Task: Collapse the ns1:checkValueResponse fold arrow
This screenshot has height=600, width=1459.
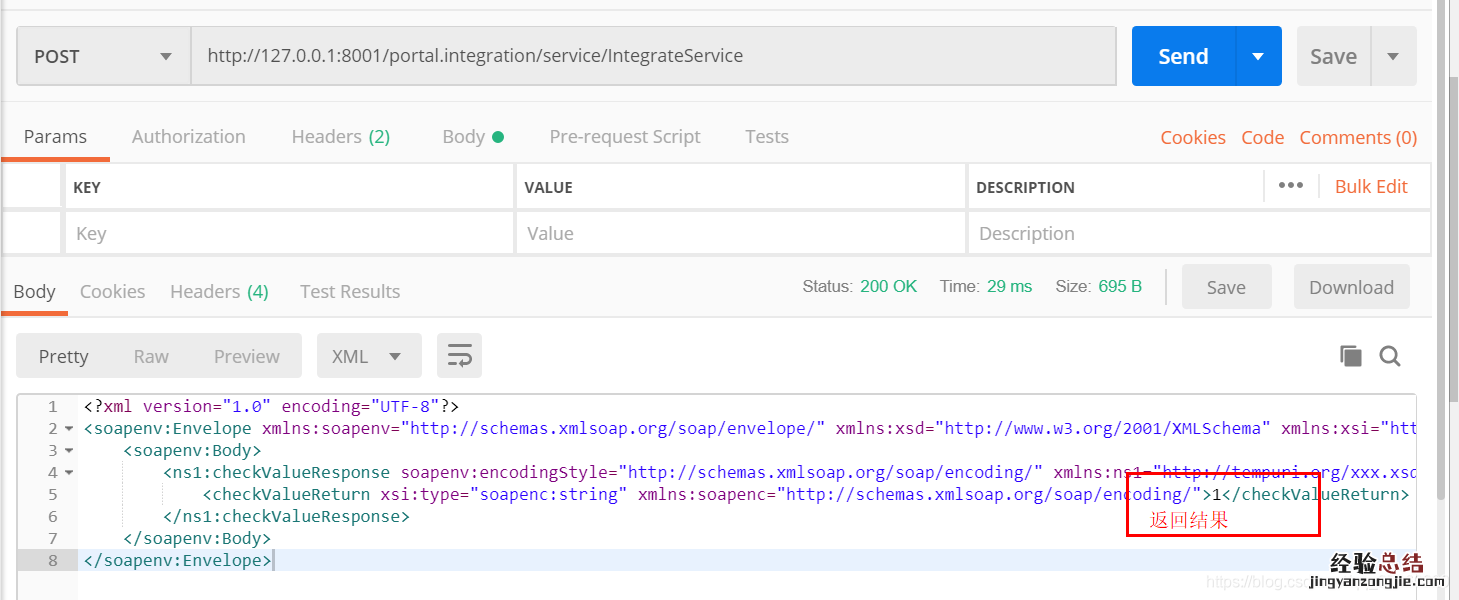Action: pyautogui.click(x=69, y=473)
